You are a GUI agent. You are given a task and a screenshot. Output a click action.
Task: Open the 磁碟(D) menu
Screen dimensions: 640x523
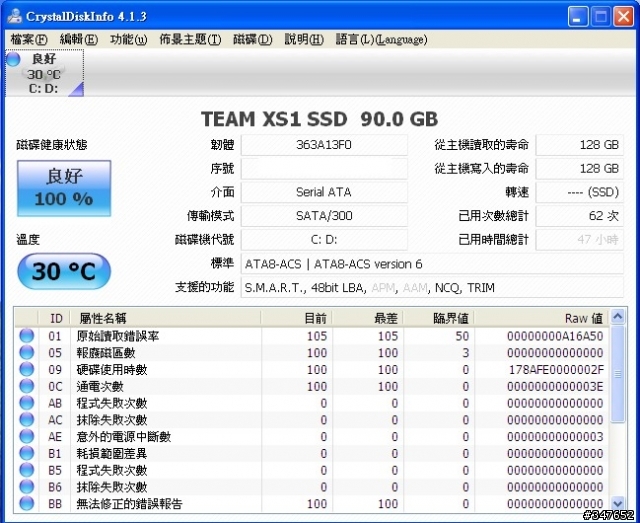point(253,39)
